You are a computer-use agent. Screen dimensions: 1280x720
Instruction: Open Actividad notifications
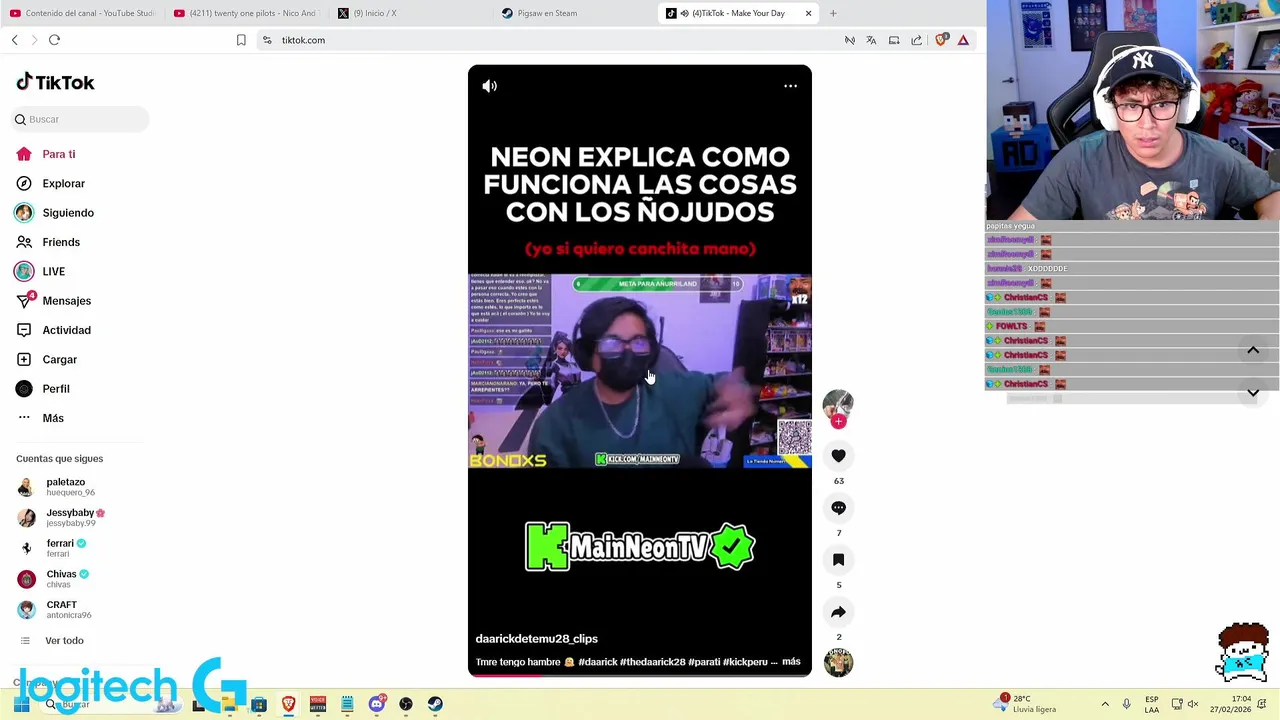[66, 330]
